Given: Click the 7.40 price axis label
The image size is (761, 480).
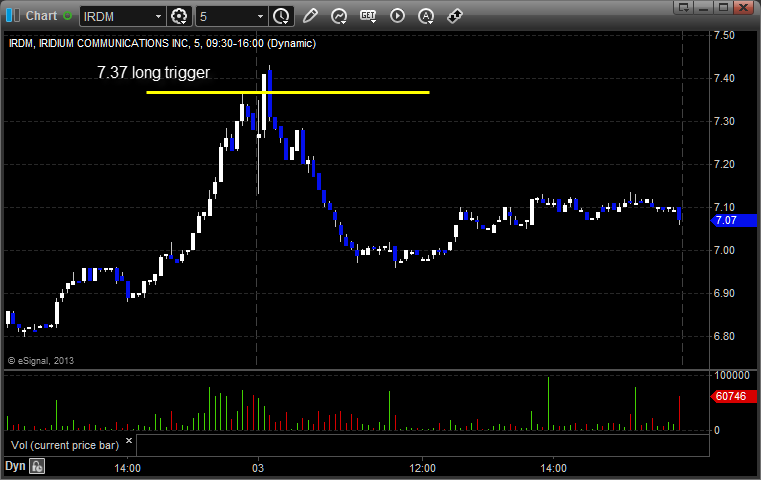Looking at the screenshot, I should (724, 78).
